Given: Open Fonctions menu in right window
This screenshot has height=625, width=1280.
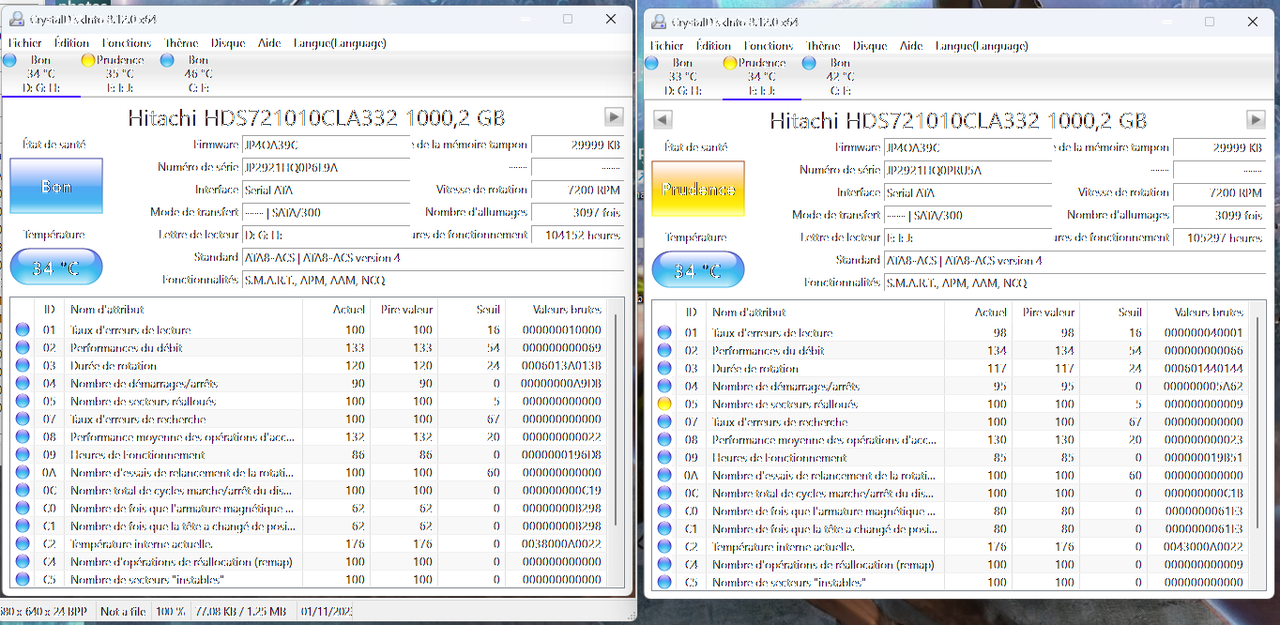Looking at the screenshot, I should click(768, 46).
